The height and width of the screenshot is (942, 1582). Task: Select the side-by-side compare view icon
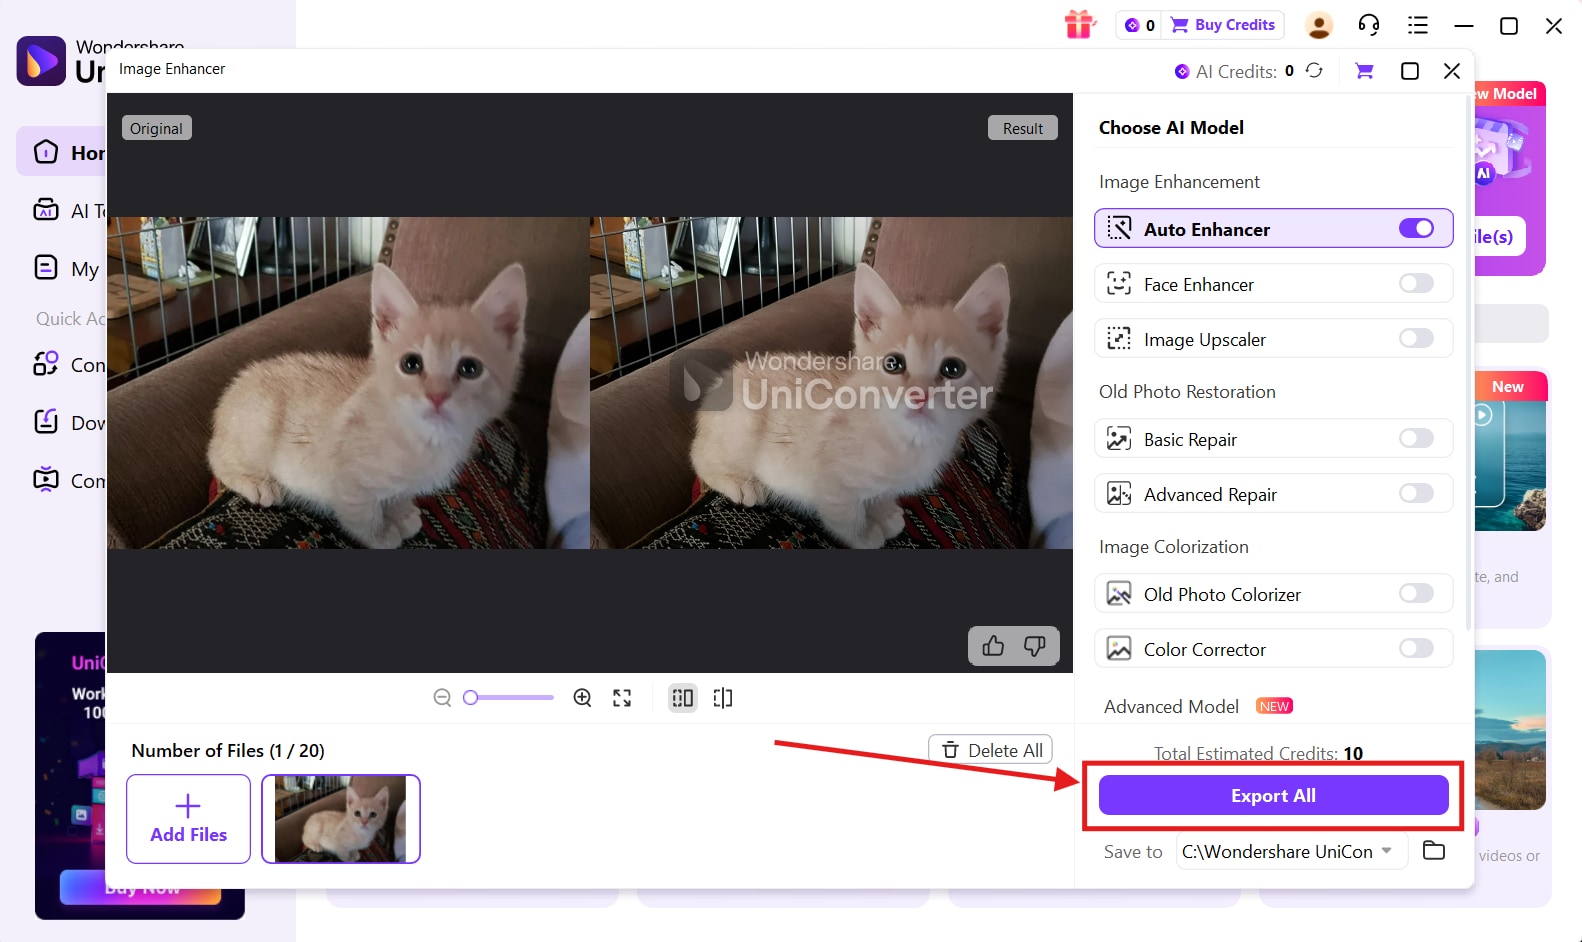tap(683, 698)
